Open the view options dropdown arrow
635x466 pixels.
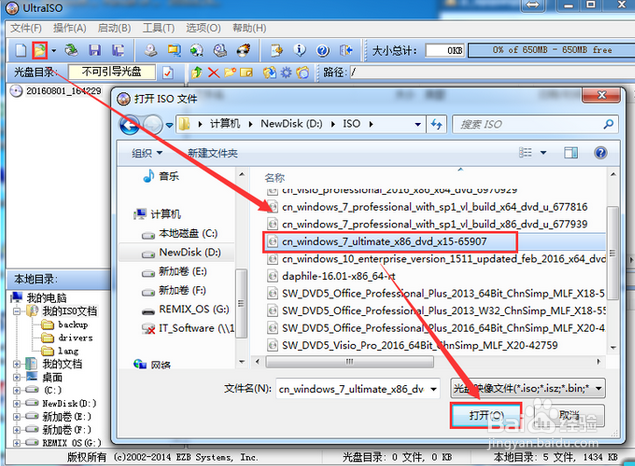pos(543,153)
